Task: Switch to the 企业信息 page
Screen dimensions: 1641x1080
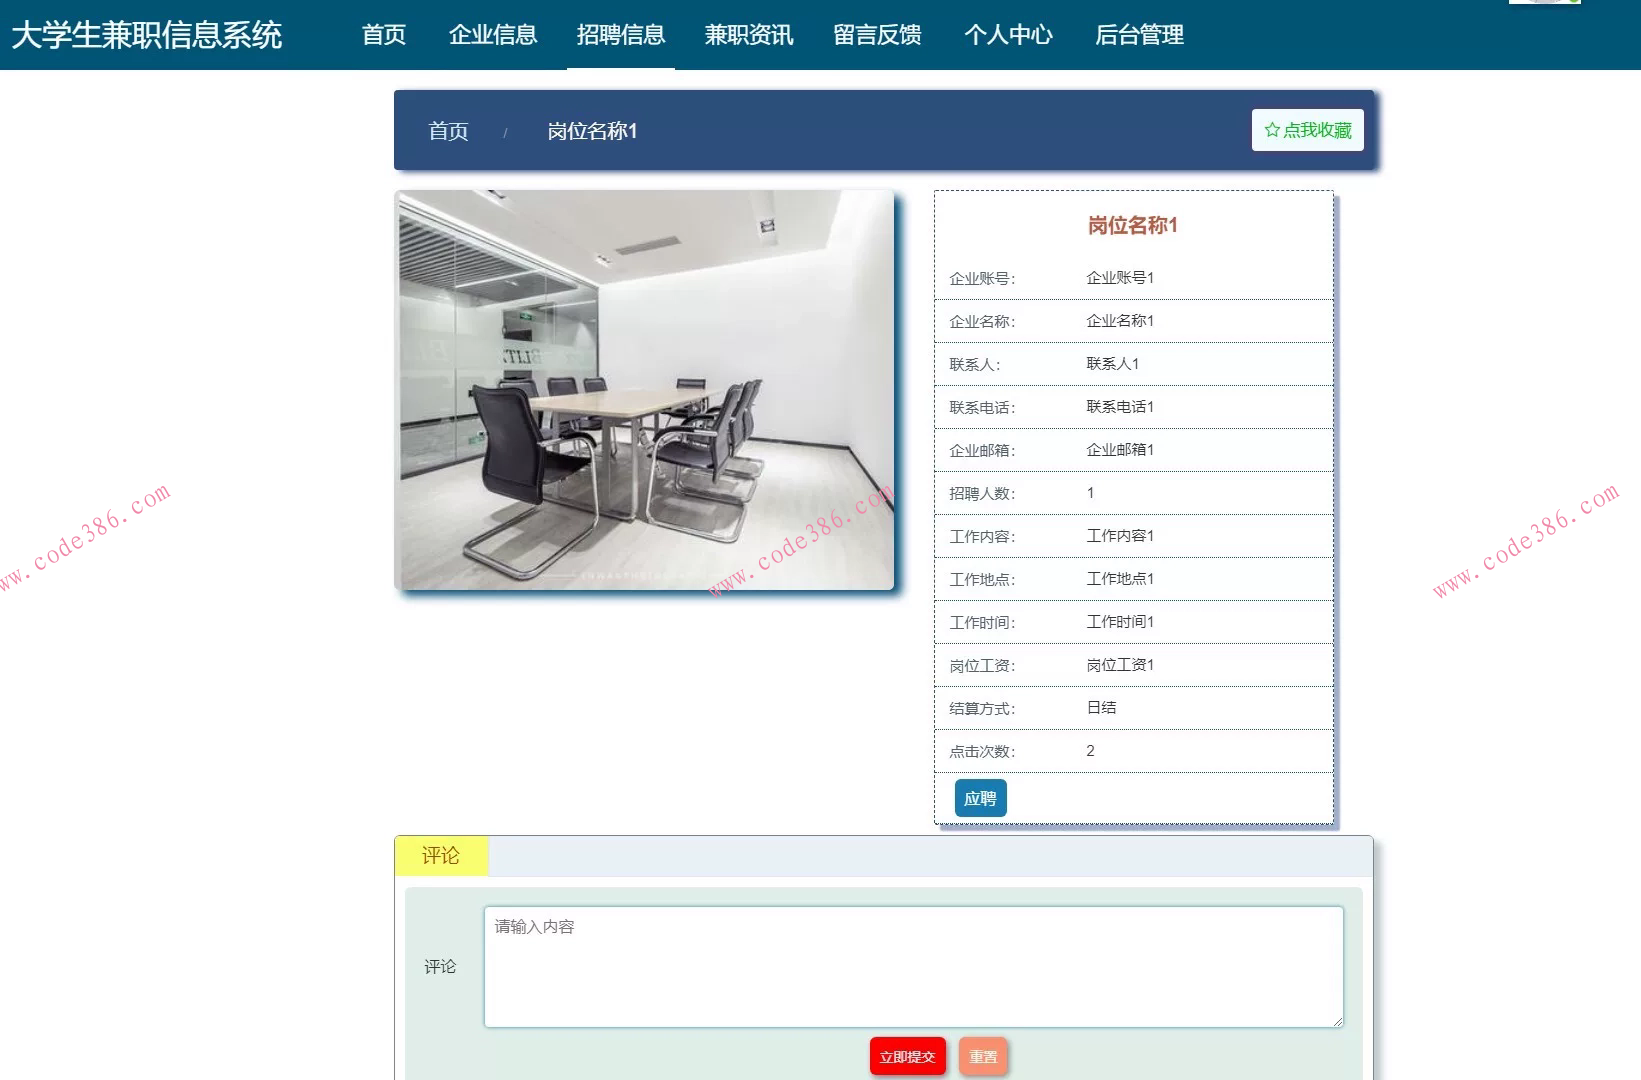Action: click(x=494, y=35)
